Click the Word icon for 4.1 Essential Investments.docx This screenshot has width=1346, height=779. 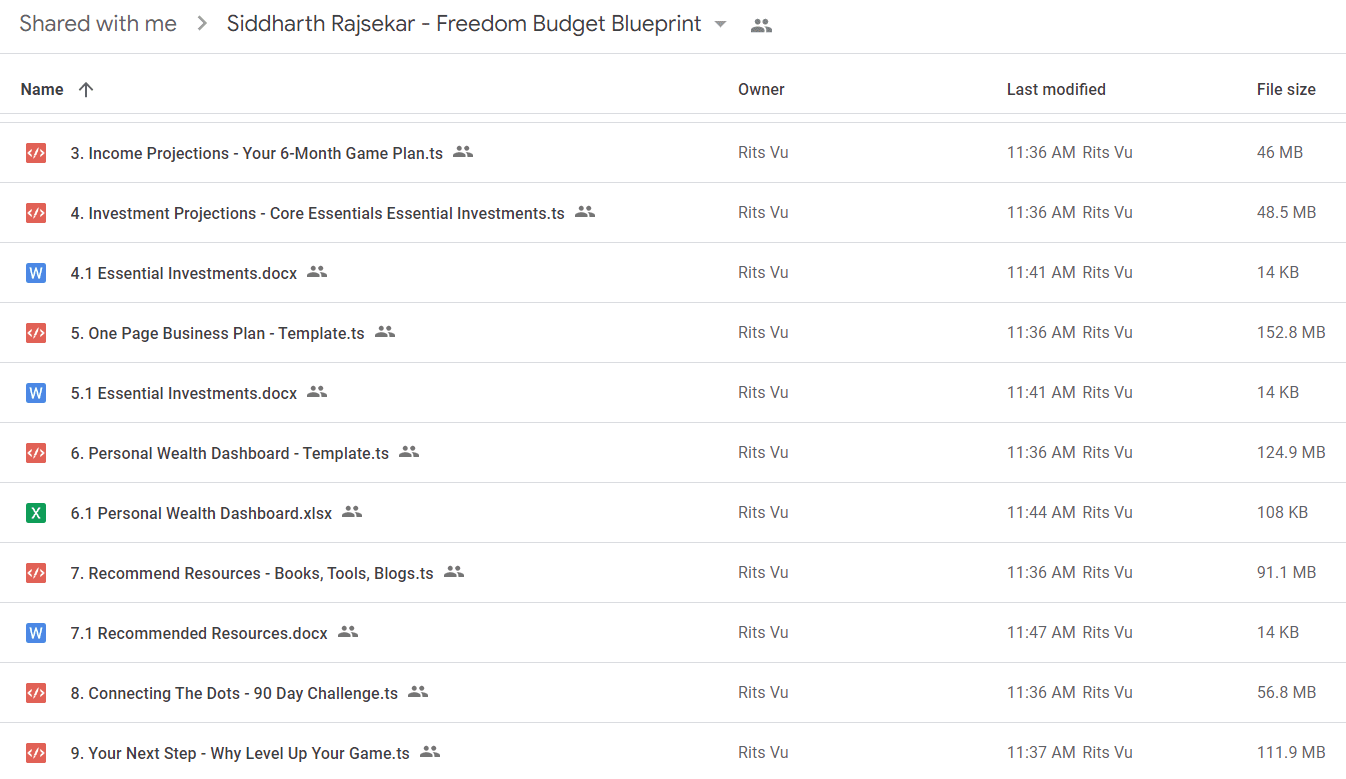[x=36, y=273]
